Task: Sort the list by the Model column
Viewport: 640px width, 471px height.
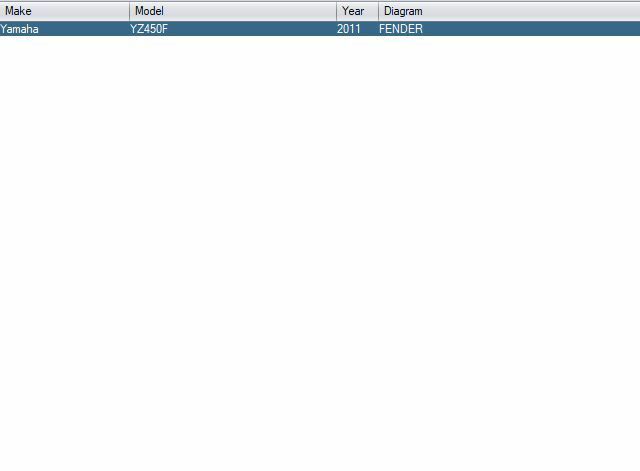Action: 232,11
